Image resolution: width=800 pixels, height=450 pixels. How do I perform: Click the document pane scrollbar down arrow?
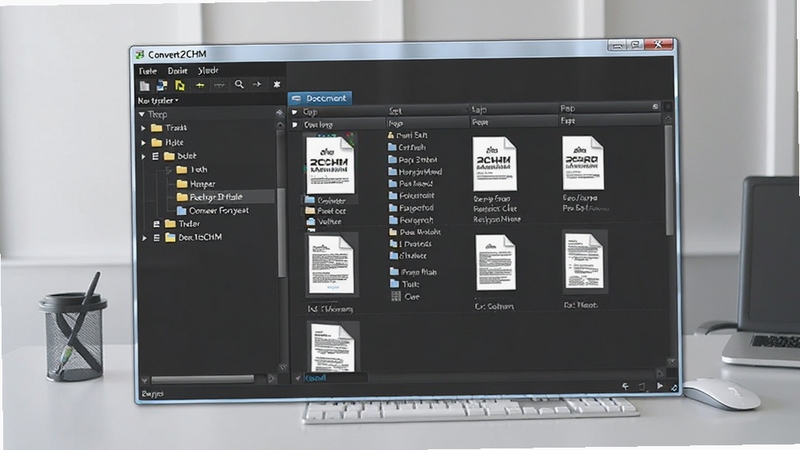click(671, 361)
